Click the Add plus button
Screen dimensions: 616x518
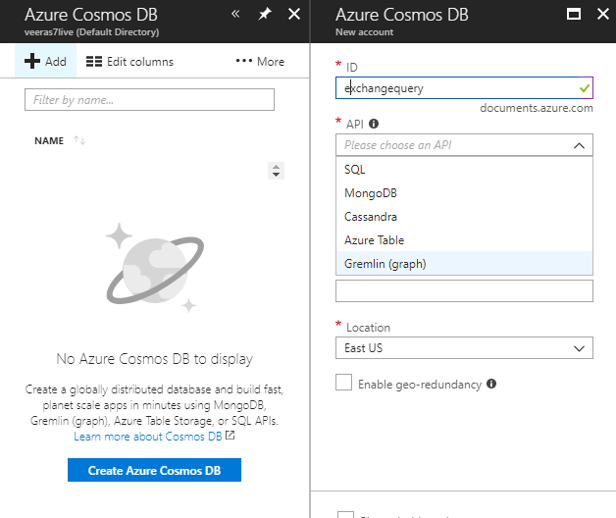coord(46,61)
